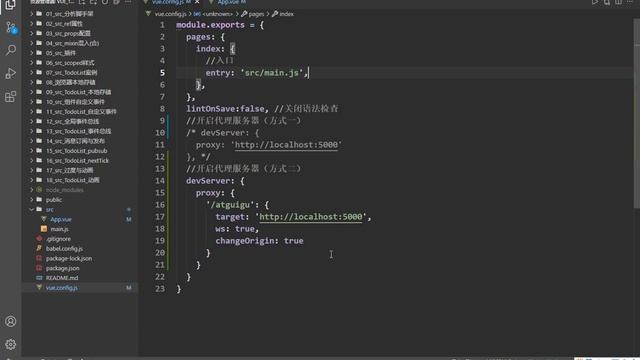Screen dimensions: 640x360
Task: Place cursor on 'module.exports' text
Action: pyautogui.click(x=210, y=25)
